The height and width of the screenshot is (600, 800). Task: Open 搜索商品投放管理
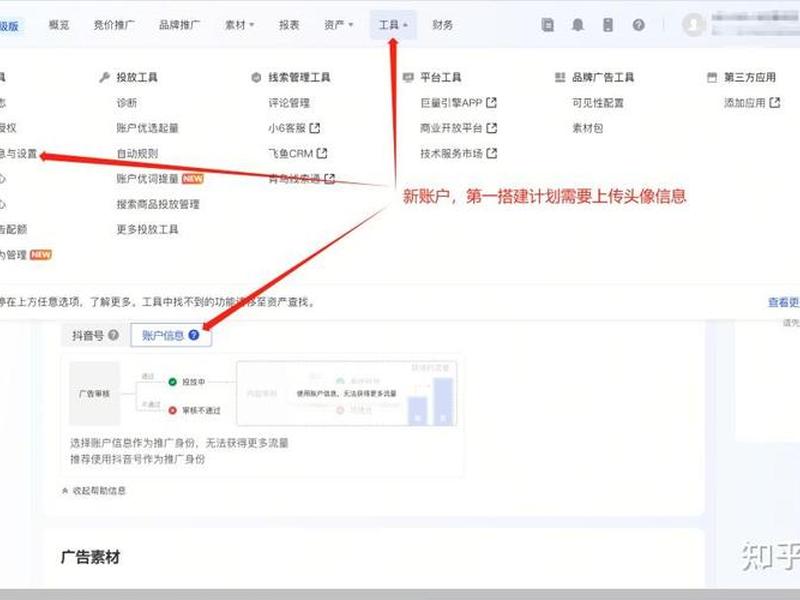point(158,204)
